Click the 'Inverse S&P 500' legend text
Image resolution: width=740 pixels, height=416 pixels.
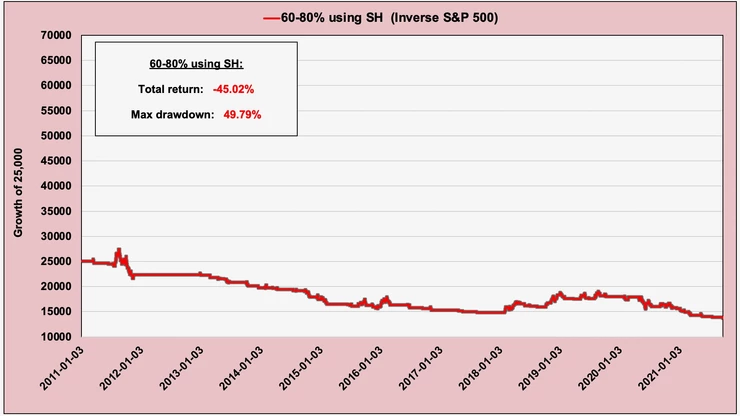445,18
